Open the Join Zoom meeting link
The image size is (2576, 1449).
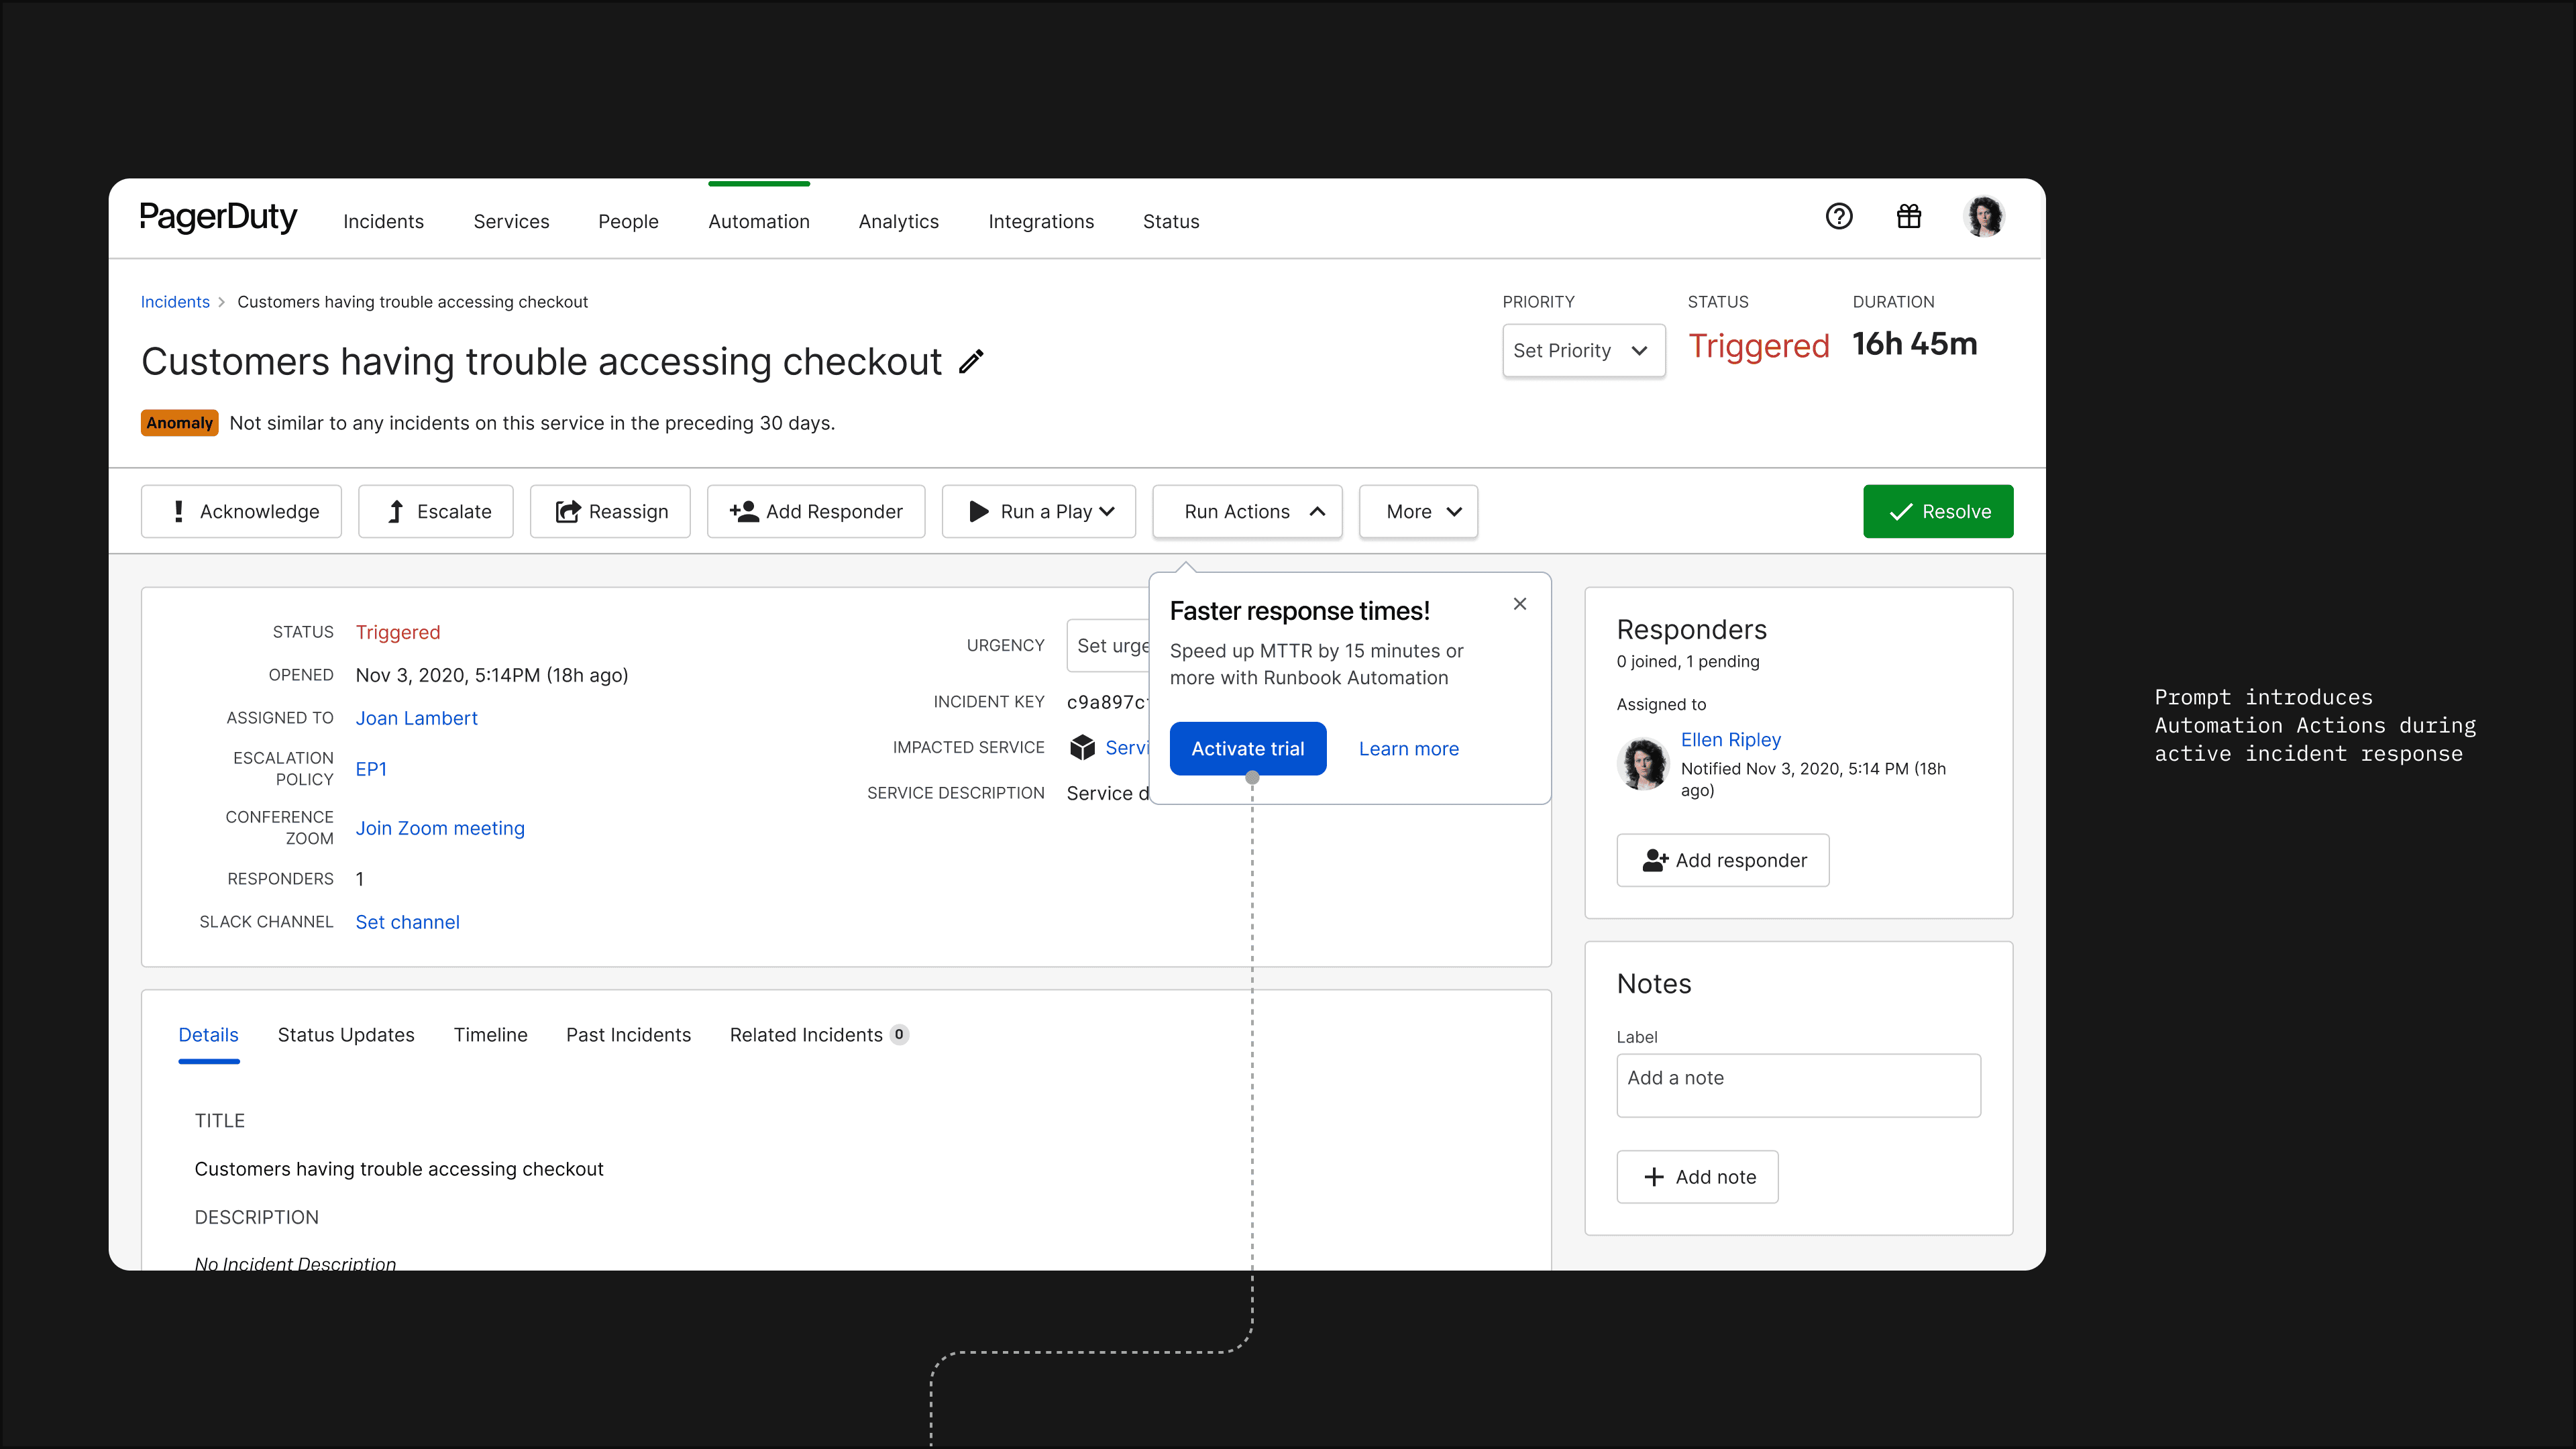click(440, 828)
